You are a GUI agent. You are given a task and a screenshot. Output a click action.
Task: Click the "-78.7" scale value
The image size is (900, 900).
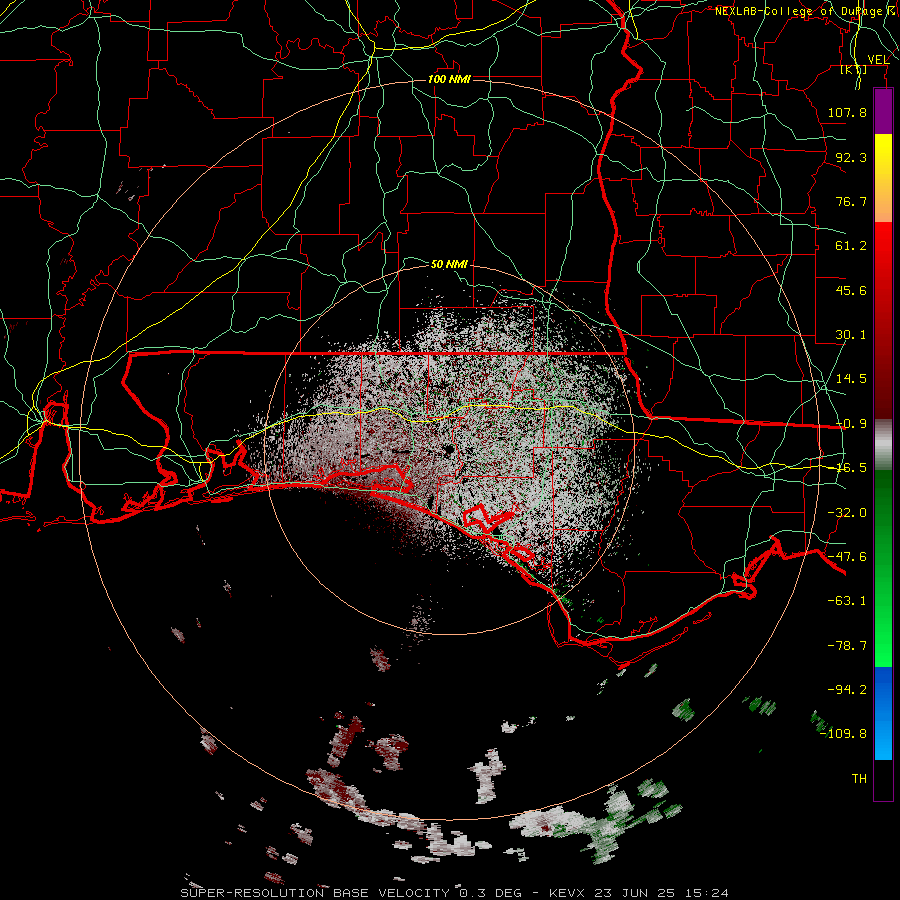pyautogui.click(x=847, y=646)
